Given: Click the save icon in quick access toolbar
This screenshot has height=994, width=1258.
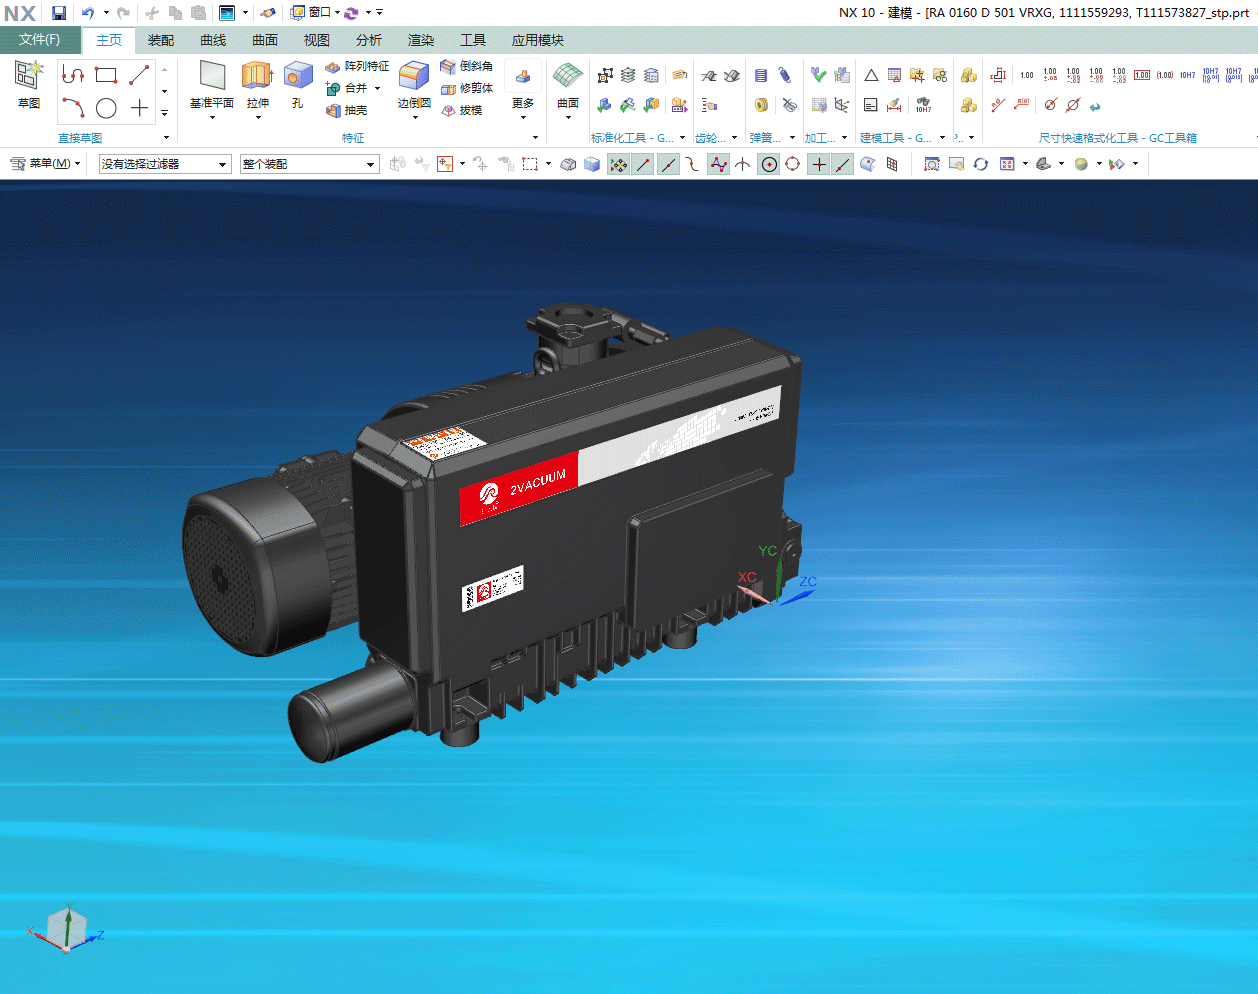Looking at the screenshot, I should click(59, 13).
